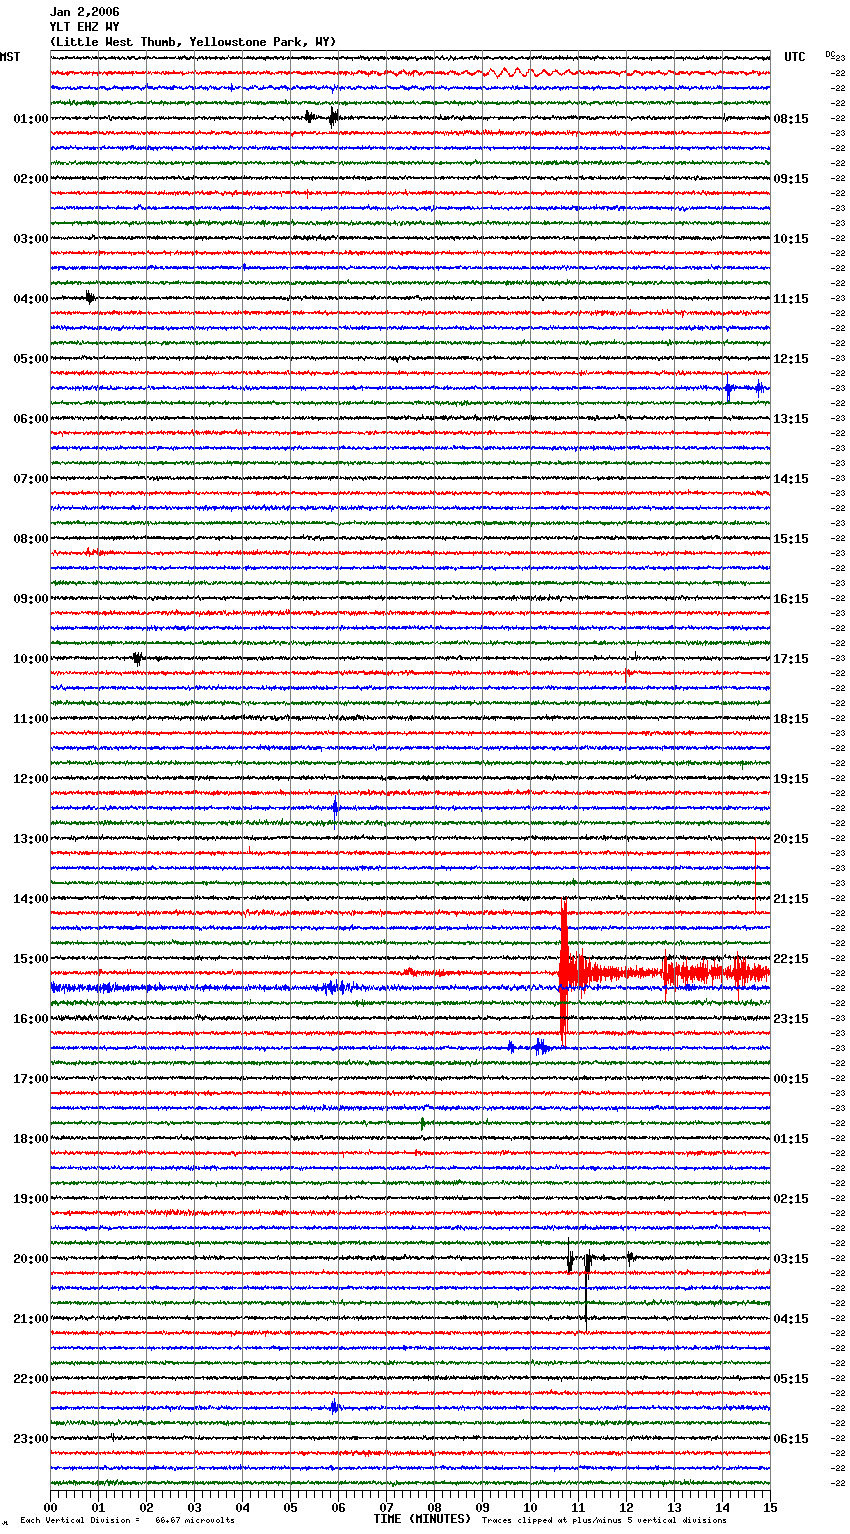Click the blue spike on the 22:30 trace
The width and height of the screenshot is (850, 1534).
tap(334, 1406)
